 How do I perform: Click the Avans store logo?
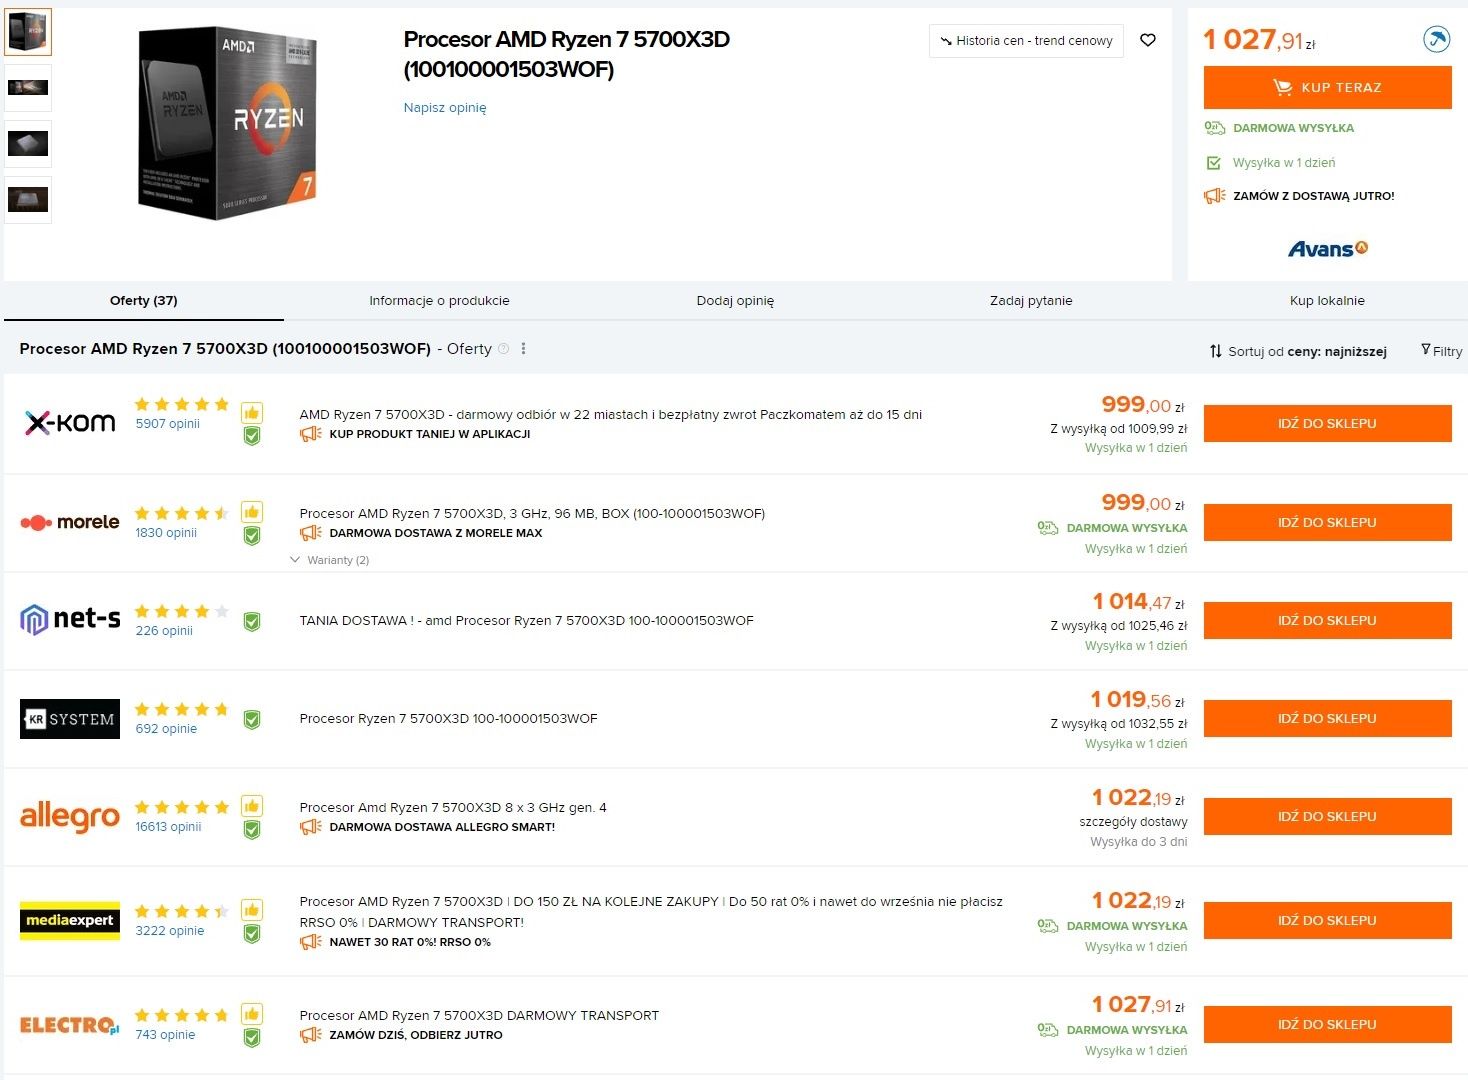pos(1328,249)
